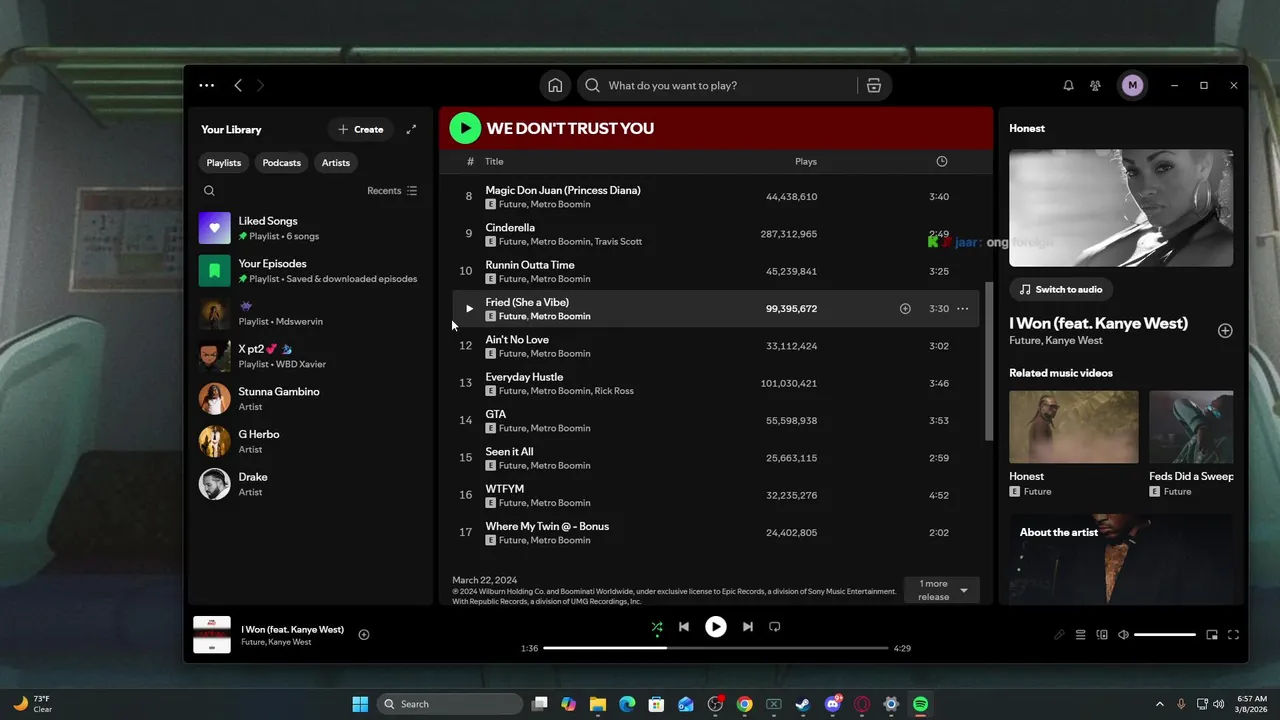
Task: Open Google Chrome from the taskbar
Action: (744, 704)
